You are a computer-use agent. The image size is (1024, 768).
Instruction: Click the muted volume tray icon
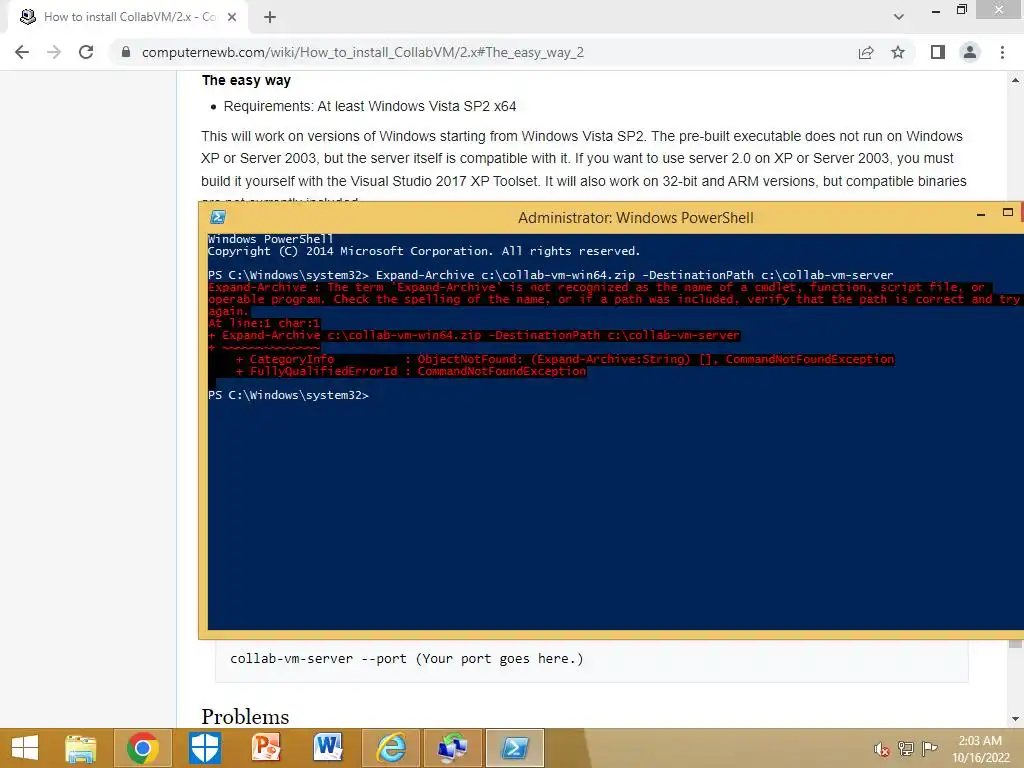tap(881, 749)
